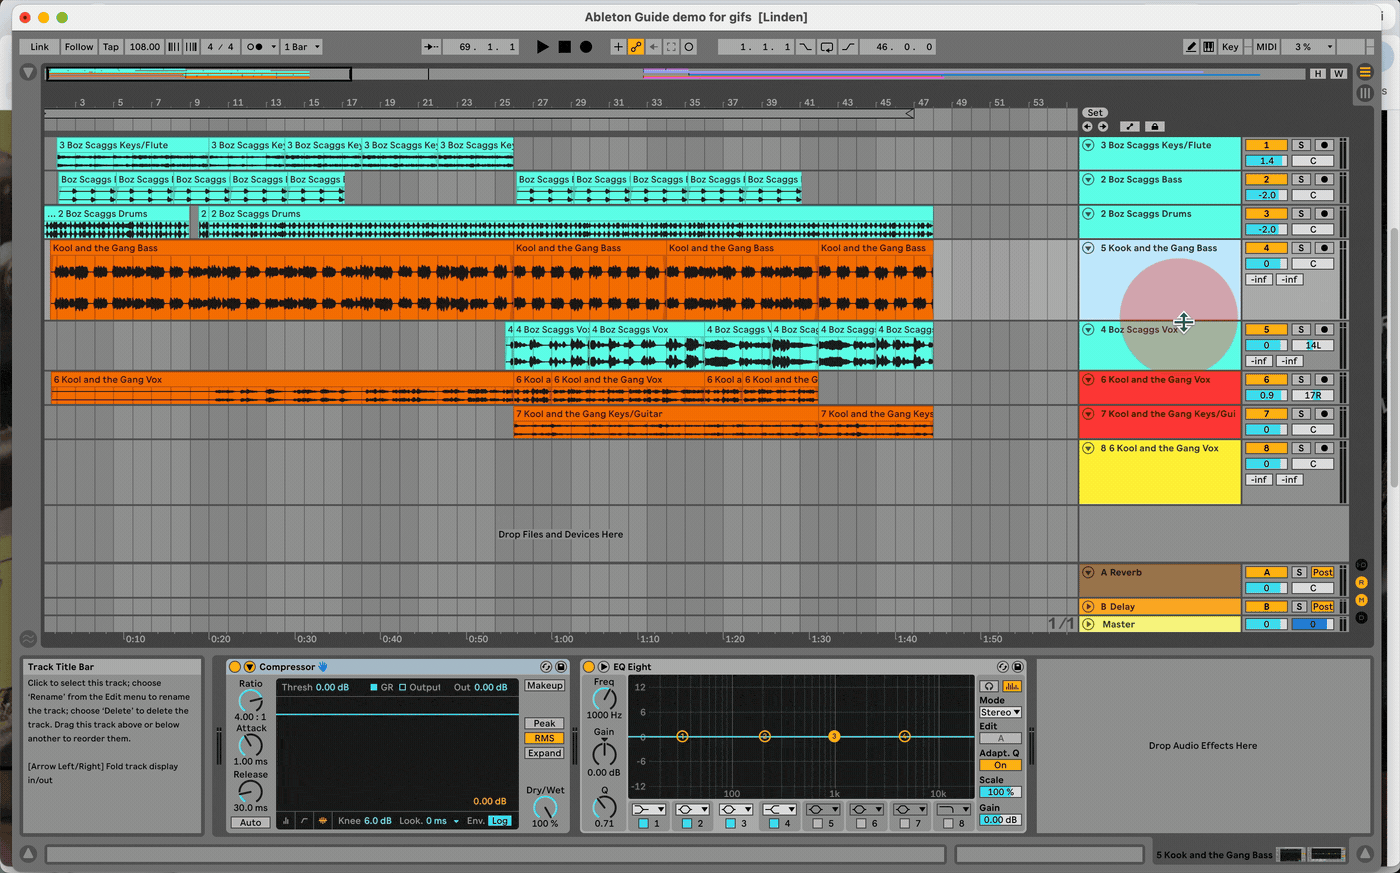Open Compressor hot-swap preset icon
The height and width of the screenshot is (873, 1400).
pos(546,667)
